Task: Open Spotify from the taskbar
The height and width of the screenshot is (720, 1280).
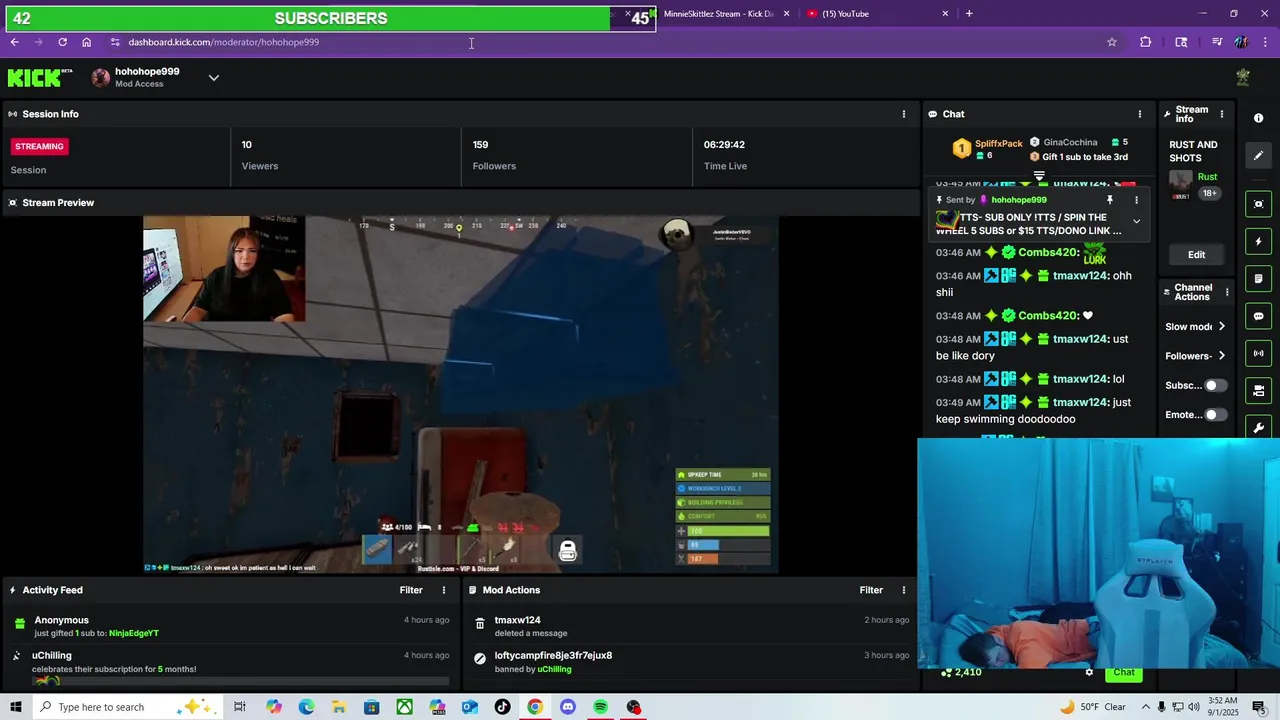Action: coord(600,707)
